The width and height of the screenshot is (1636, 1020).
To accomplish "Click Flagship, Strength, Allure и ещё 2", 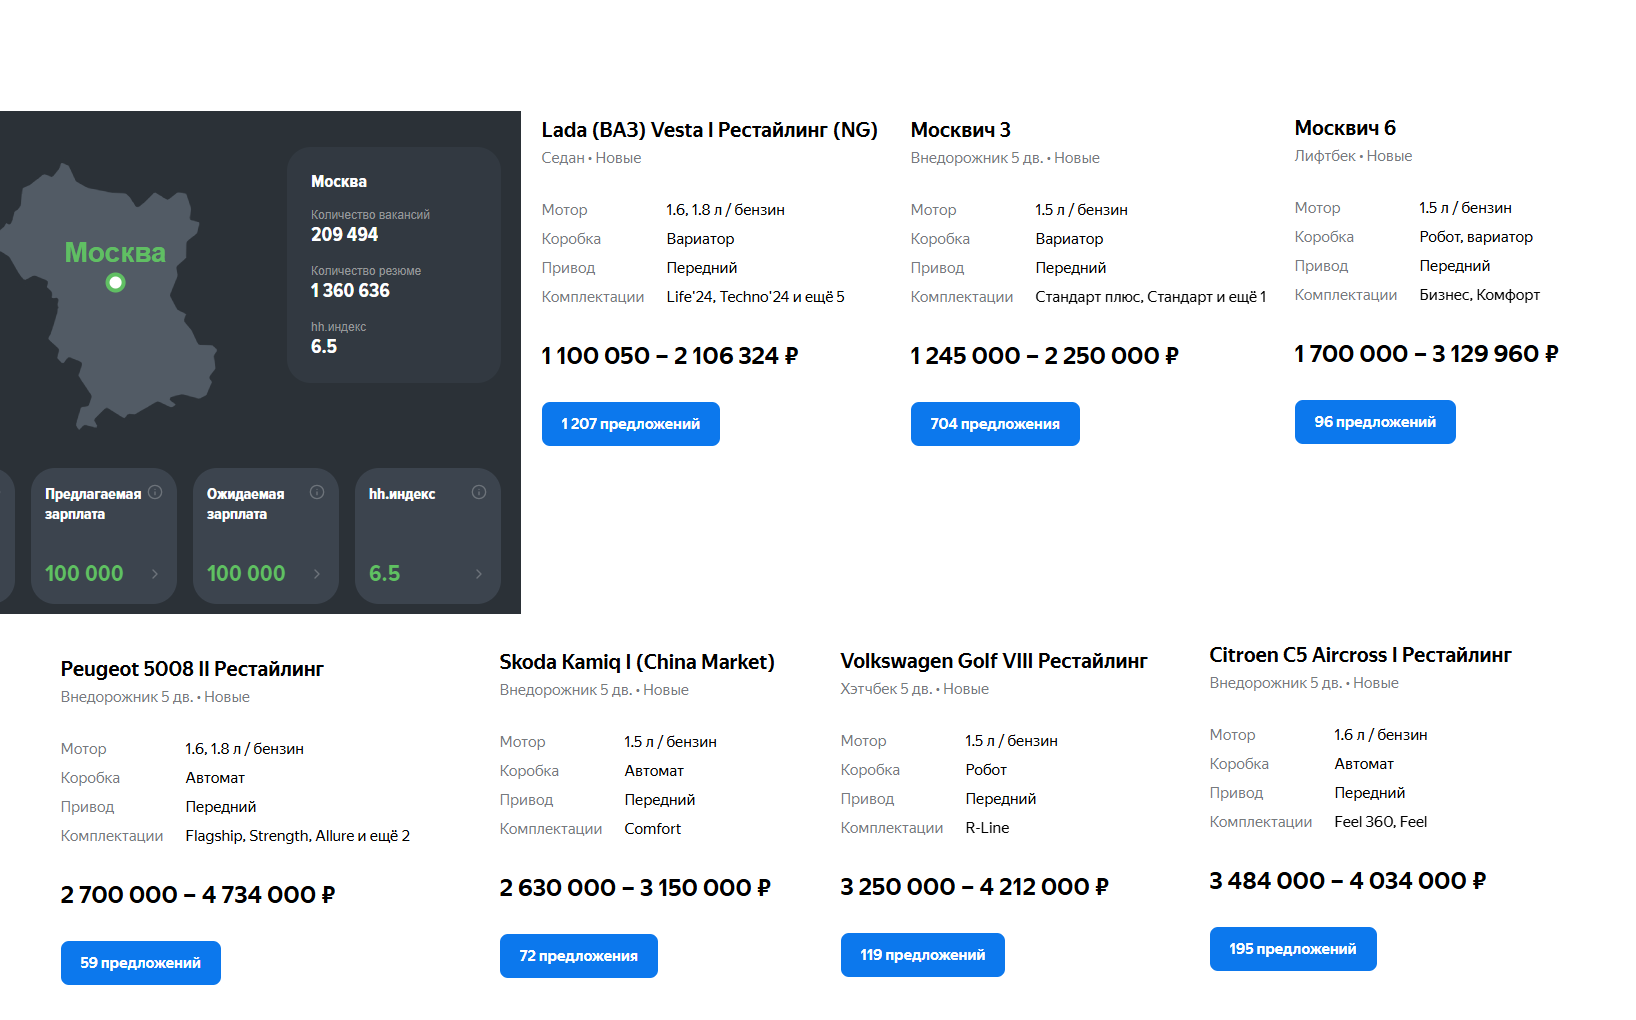I will (298, 836).
